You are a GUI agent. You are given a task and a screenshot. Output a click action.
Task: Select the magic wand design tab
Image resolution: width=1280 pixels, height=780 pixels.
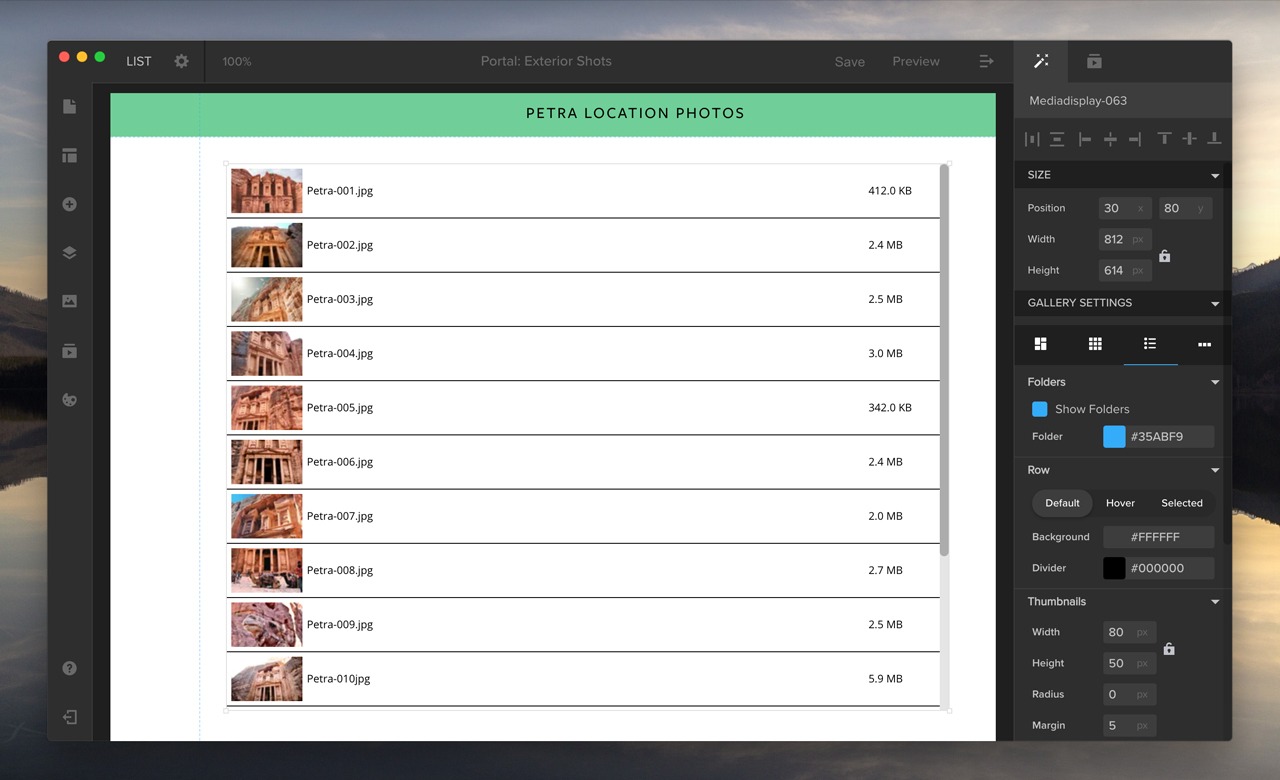tap(1041, 61)
